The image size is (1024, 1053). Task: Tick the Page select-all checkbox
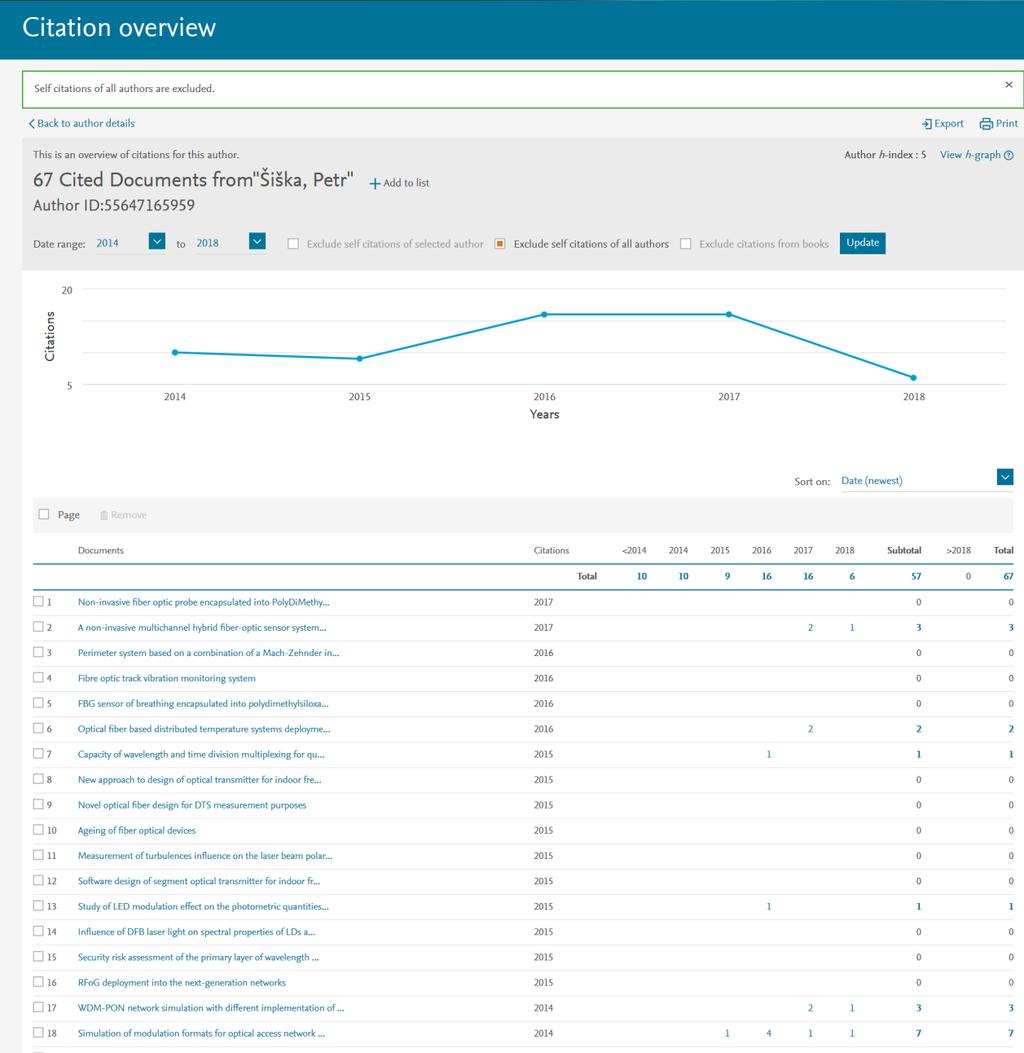[44, 514]
